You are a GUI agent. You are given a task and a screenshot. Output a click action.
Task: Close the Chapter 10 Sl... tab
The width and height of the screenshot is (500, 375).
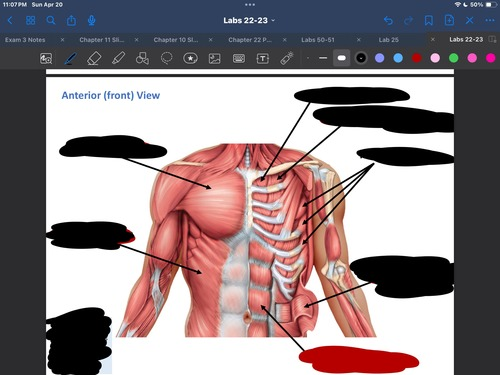tap(211, 40)
